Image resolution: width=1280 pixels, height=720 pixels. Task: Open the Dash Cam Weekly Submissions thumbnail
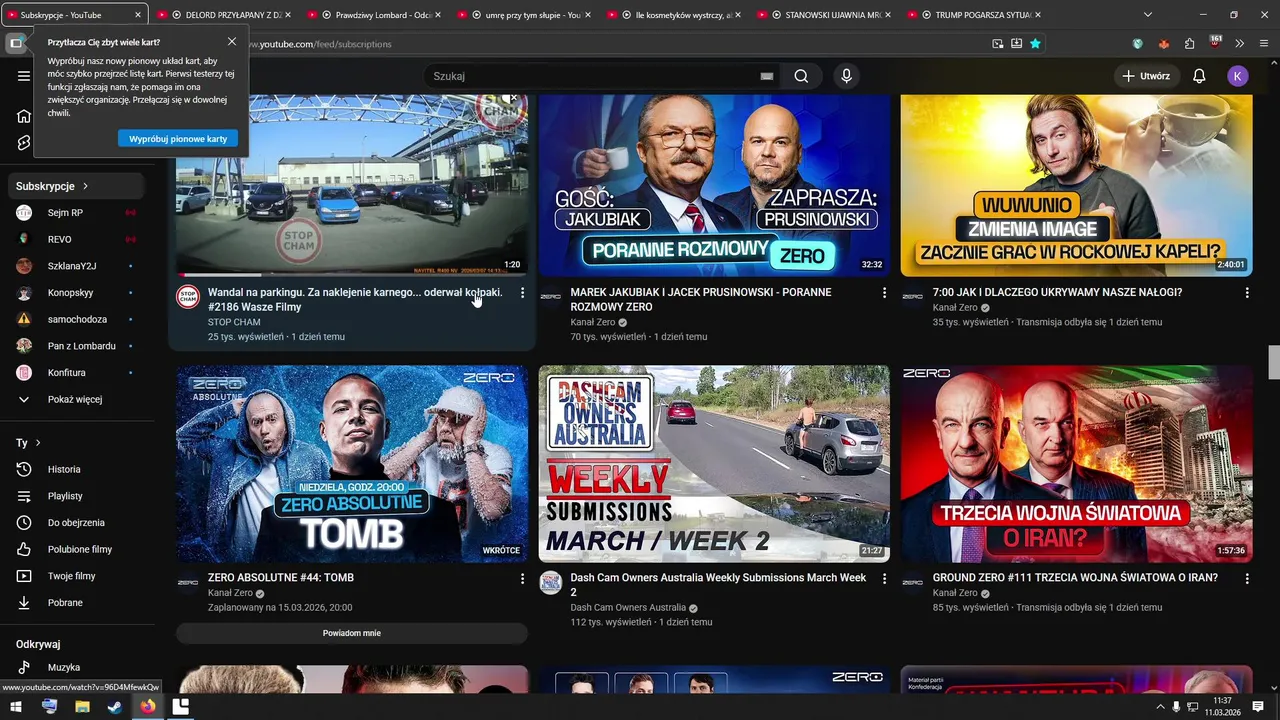click(x=714, y=464)
